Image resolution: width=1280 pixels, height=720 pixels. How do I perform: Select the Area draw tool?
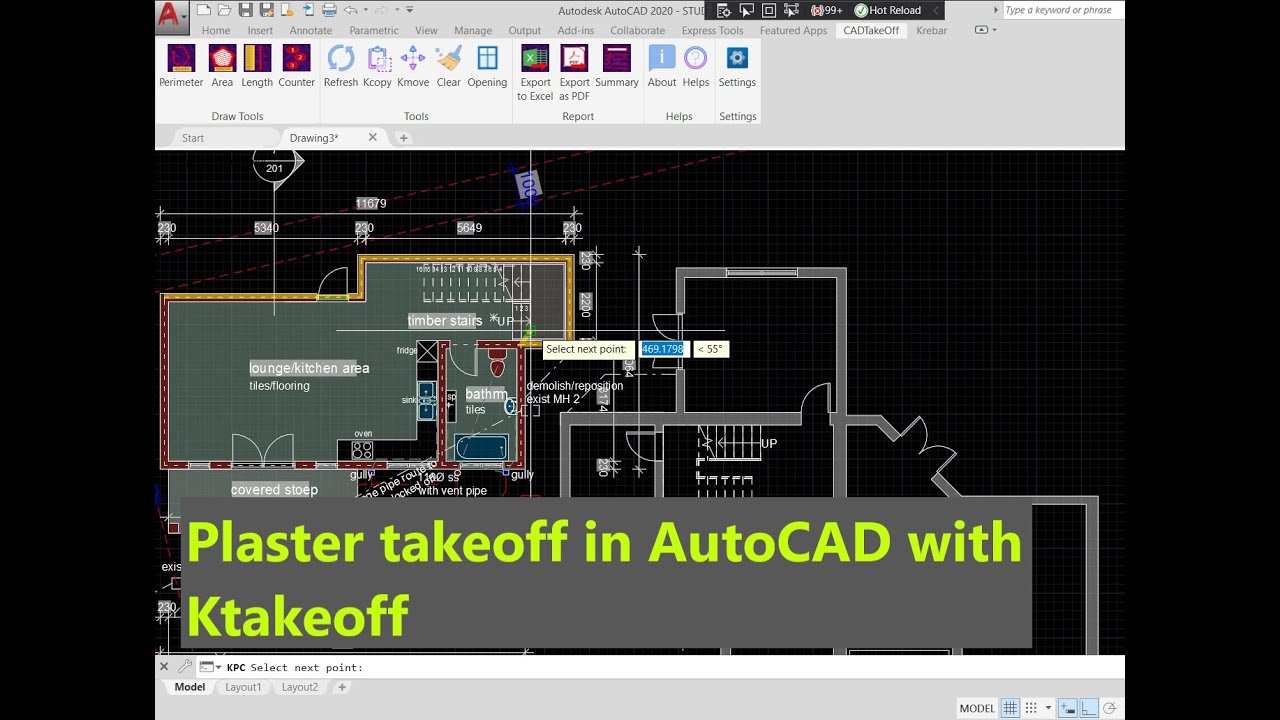click(x=222, y=67)
